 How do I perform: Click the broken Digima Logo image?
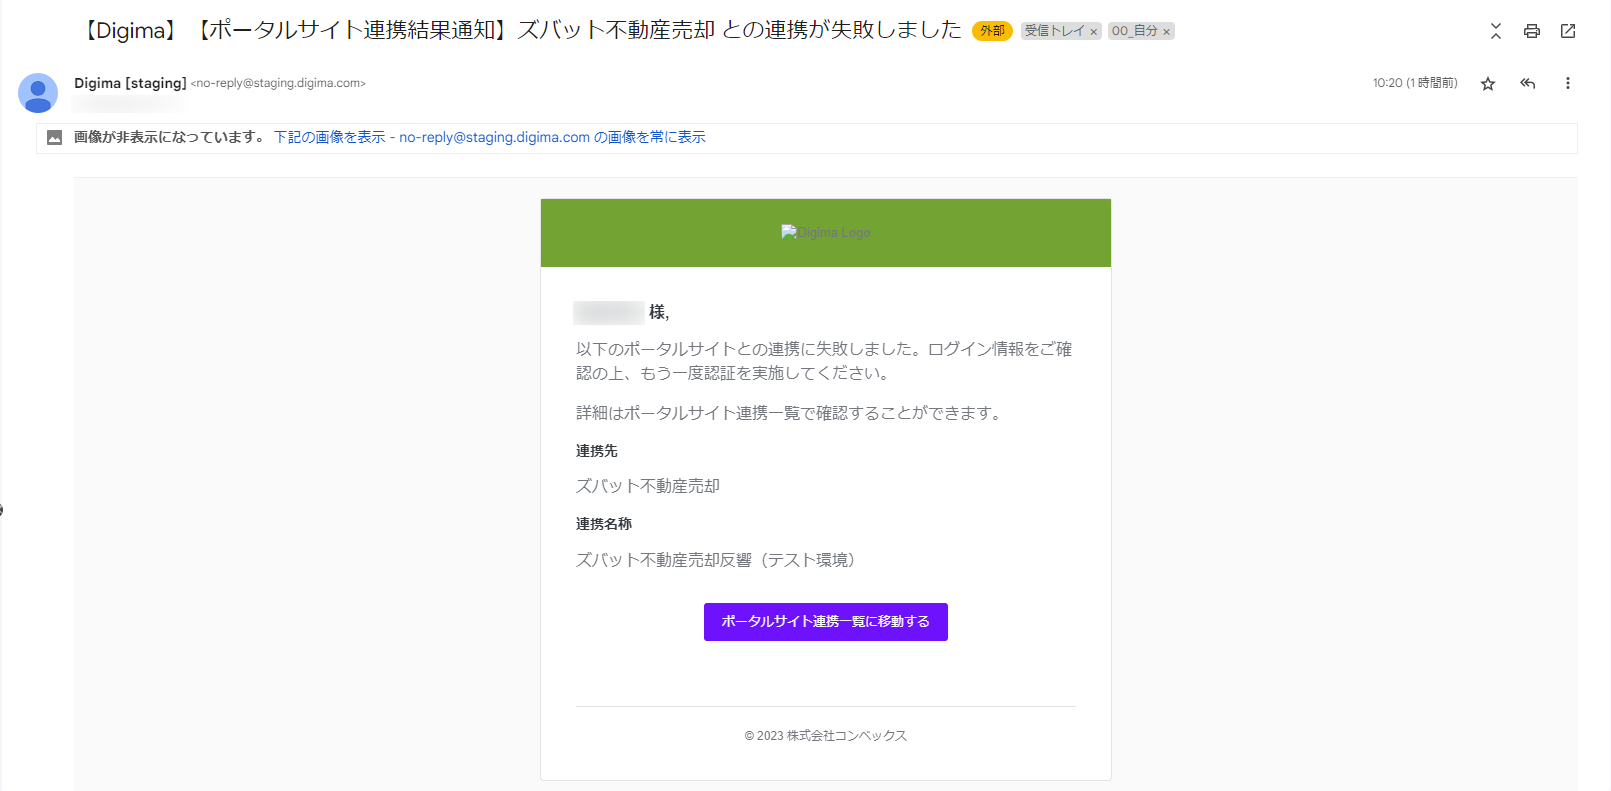[825, 233]
